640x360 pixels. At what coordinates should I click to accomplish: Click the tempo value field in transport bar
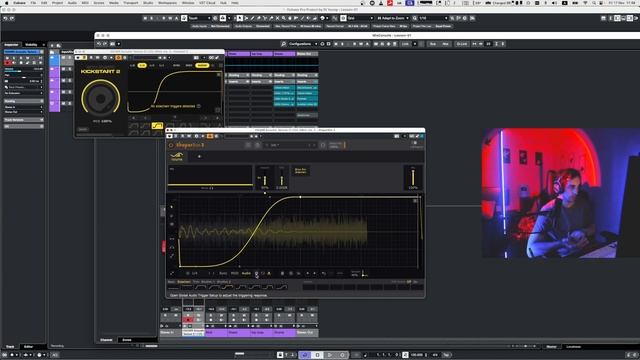point(416,355)
